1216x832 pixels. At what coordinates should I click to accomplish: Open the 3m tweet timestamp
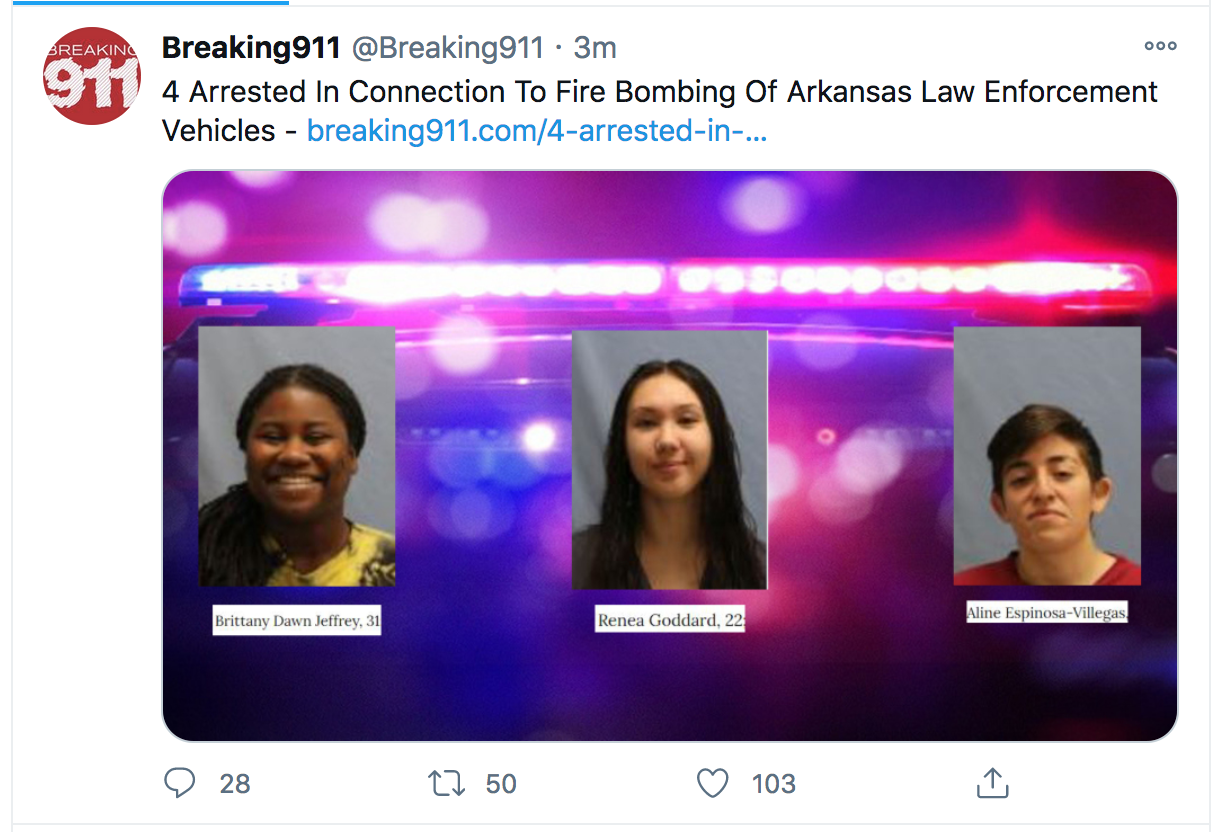point(595,47)
